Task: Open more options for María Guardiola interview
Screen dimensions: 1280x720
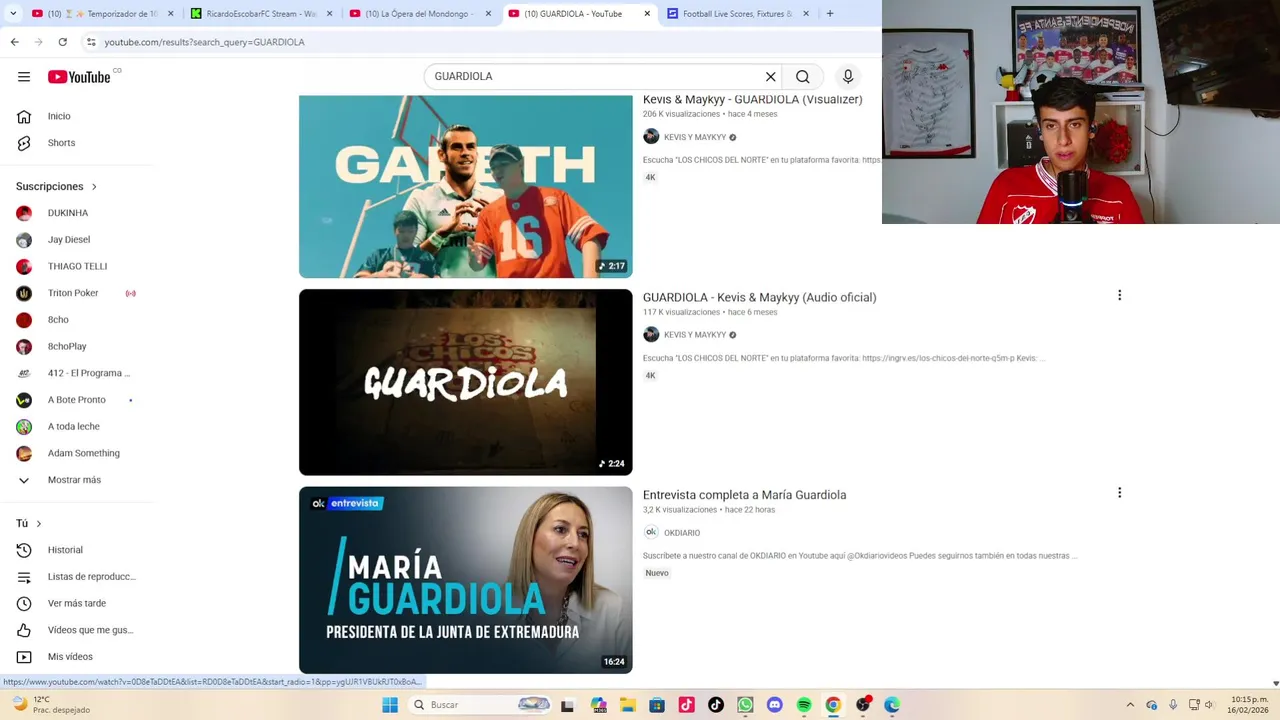Action: point(1119,493)
